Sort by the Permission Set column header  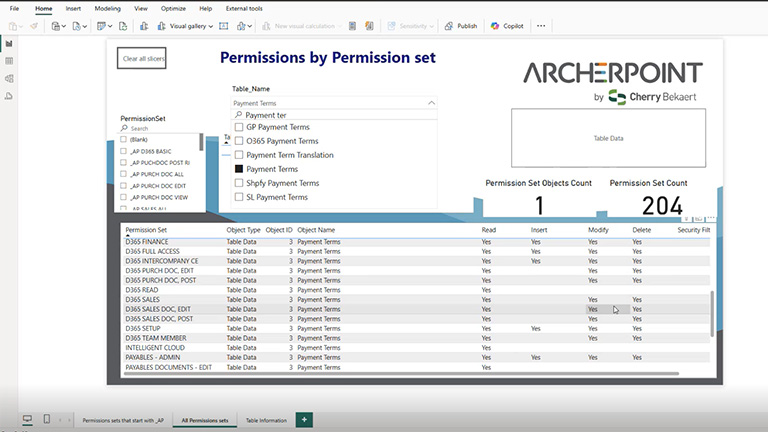(x=146, y=230)
